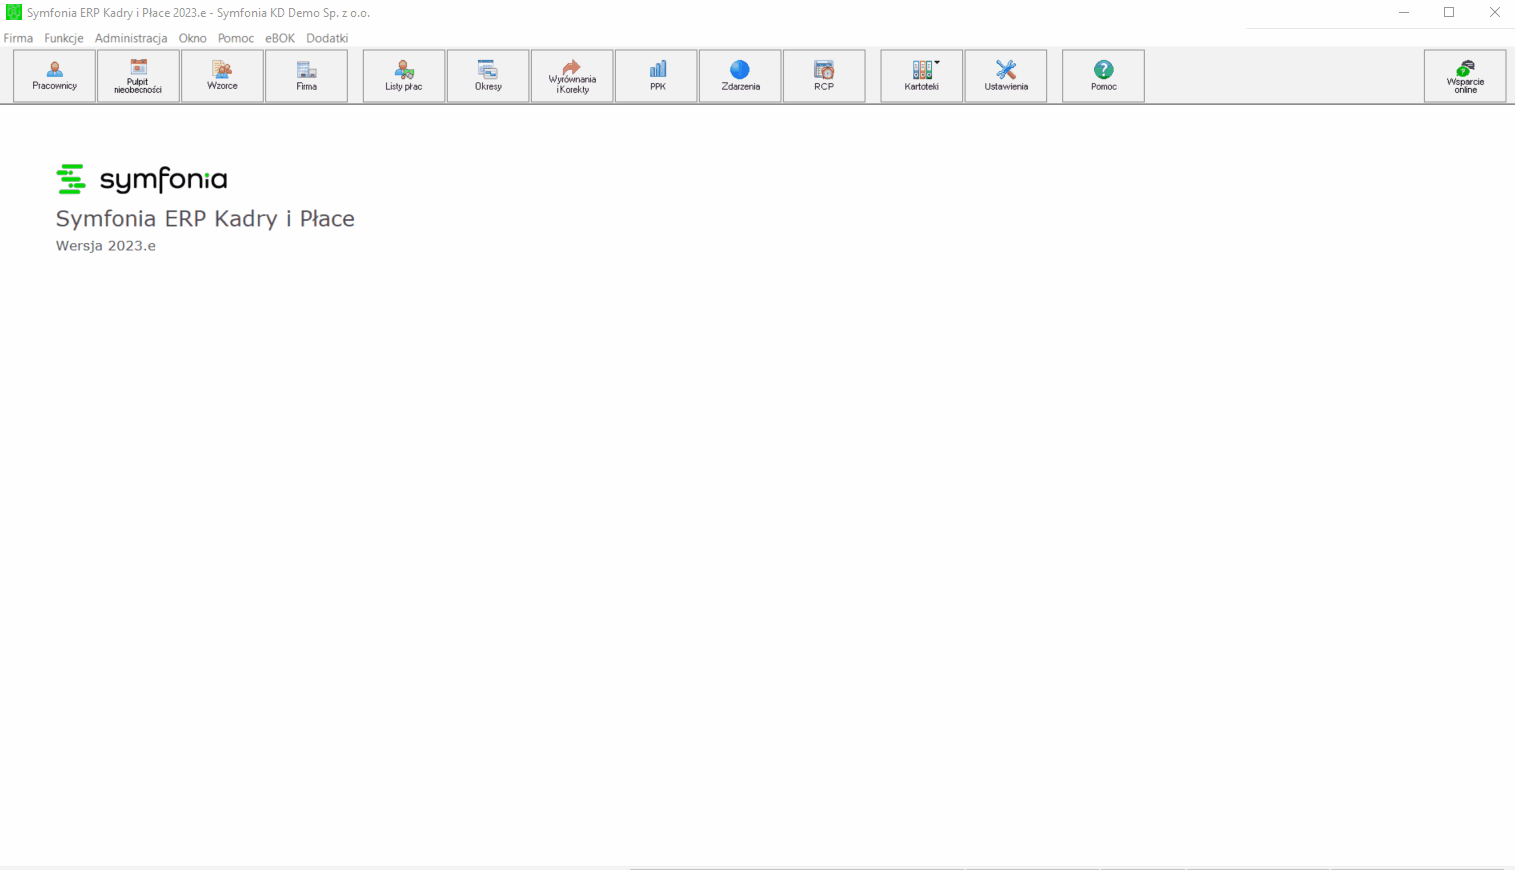The height and width of the screenshot is (870, 1515).
Task: Expand the Kartoteki dropdown button
Action: pyautogui.click(x=922, y=76)
